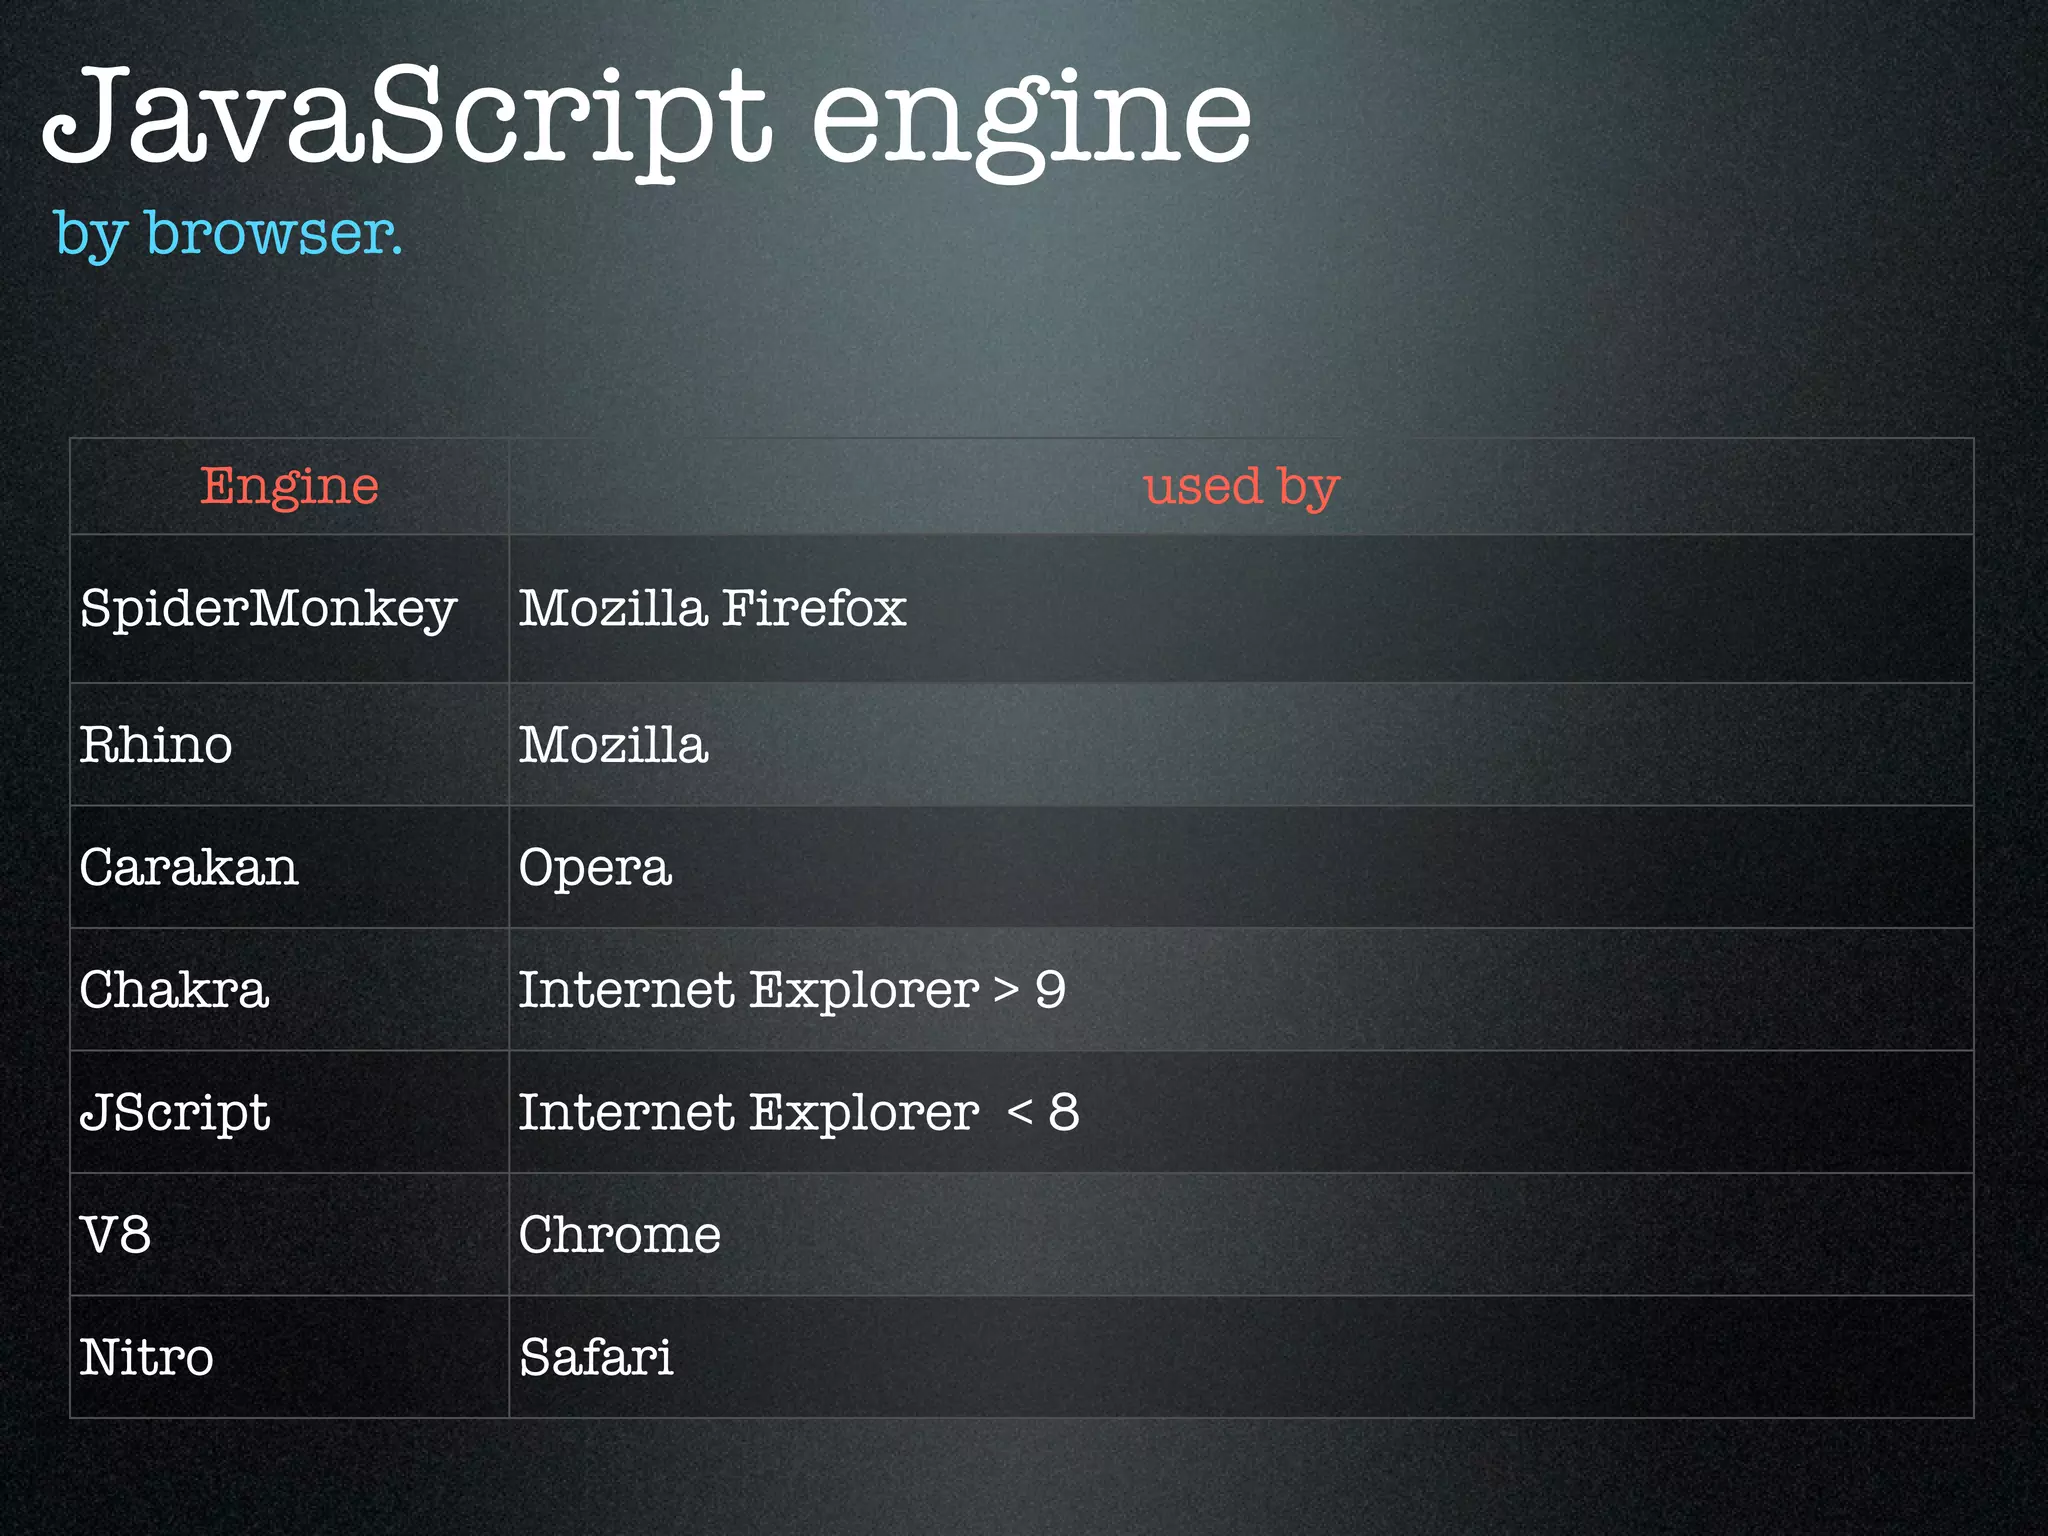This screenshot has height=1536, width=2048.
Task: Select the 'used by' column header
Action: [1241, 487]
